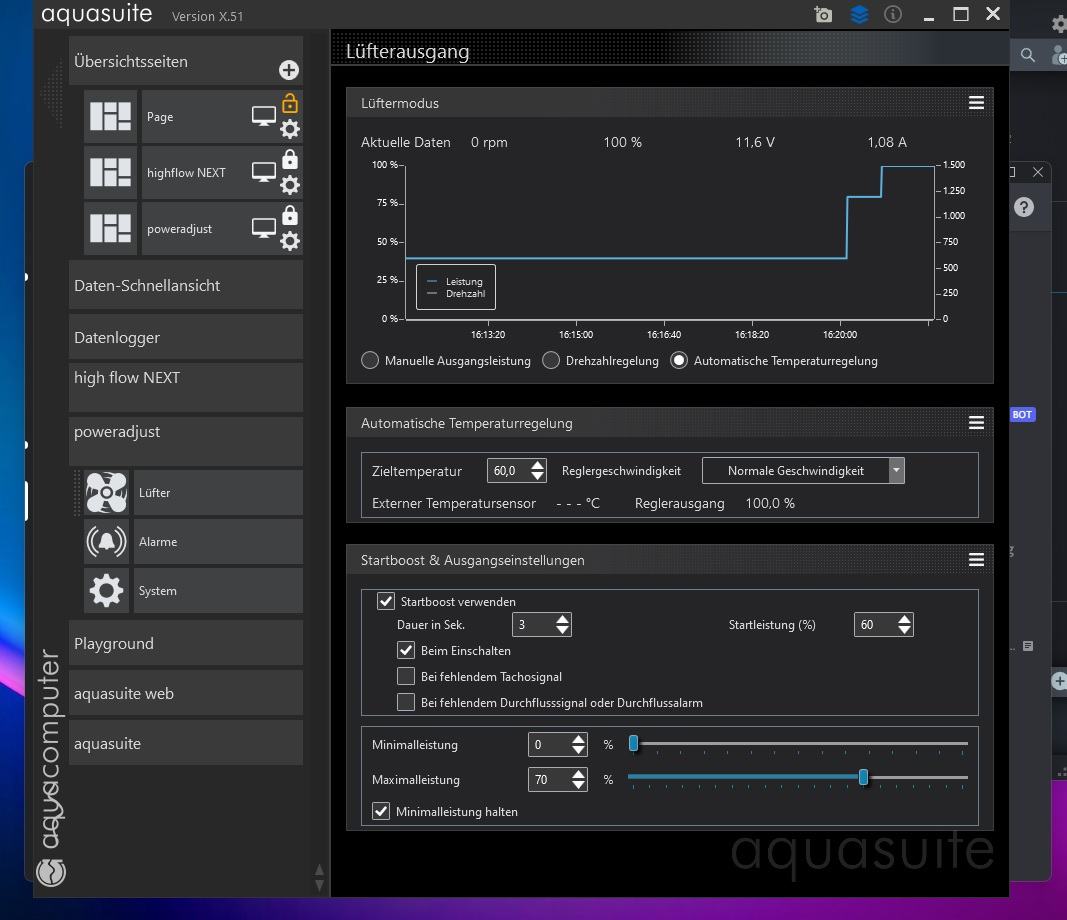Open the Automatische Temperaturregelung panel menu

[976, 423]
